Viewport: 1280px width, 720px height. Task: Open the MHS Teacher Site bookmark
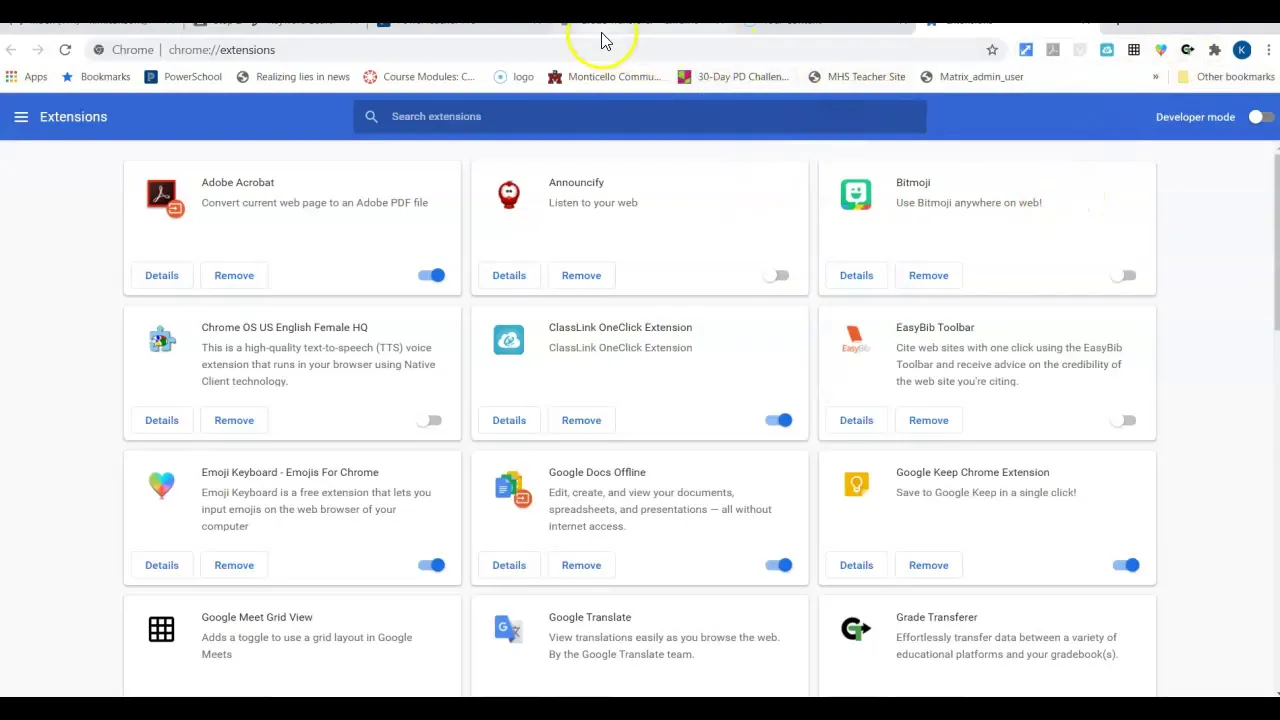(857, 77)
